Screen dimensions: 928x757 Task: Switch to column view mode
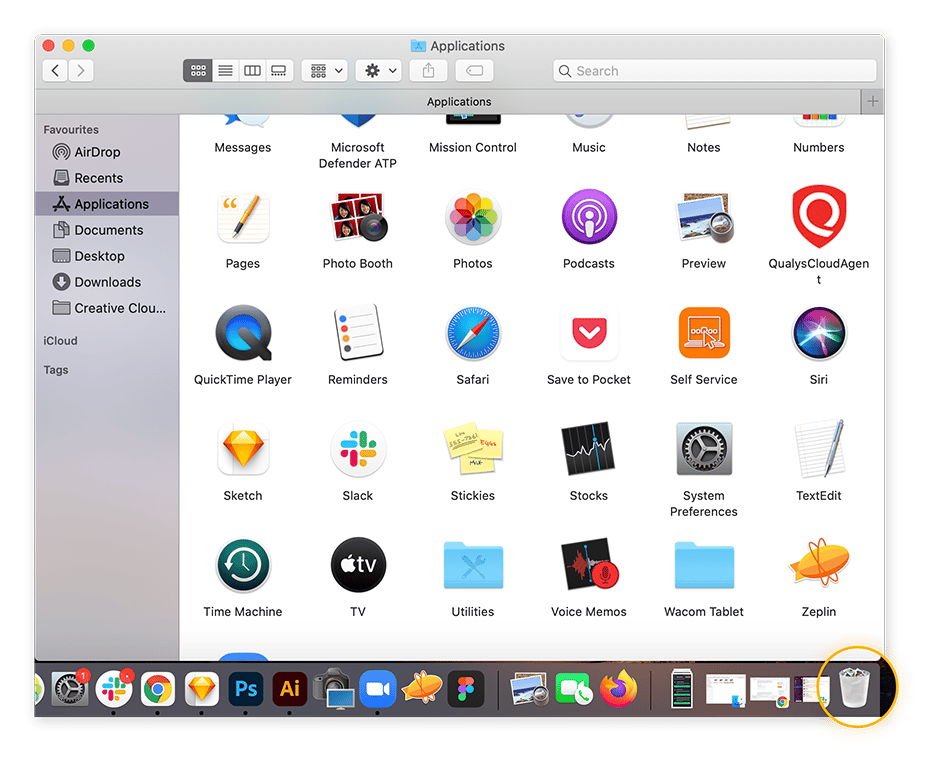252,71
